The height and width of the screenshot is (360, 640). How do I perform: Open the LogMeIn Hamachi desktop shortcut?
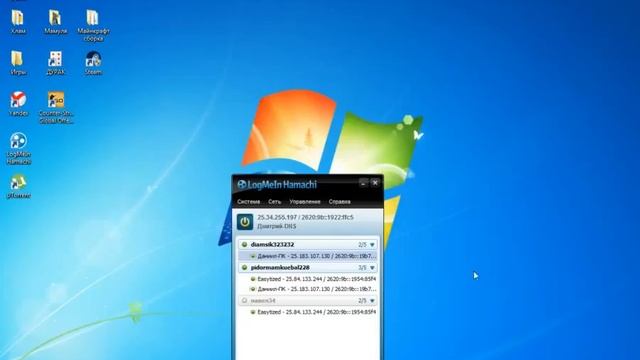(x=18, y=149)
